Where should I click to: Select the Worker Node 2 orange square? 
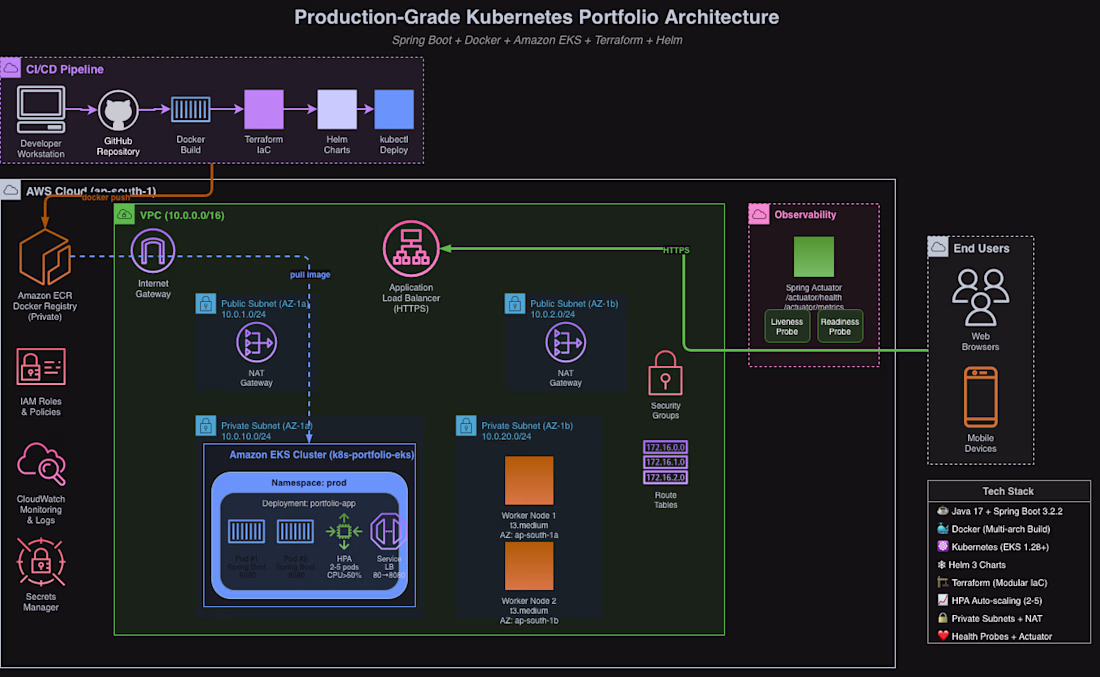[x=529, y=566]
